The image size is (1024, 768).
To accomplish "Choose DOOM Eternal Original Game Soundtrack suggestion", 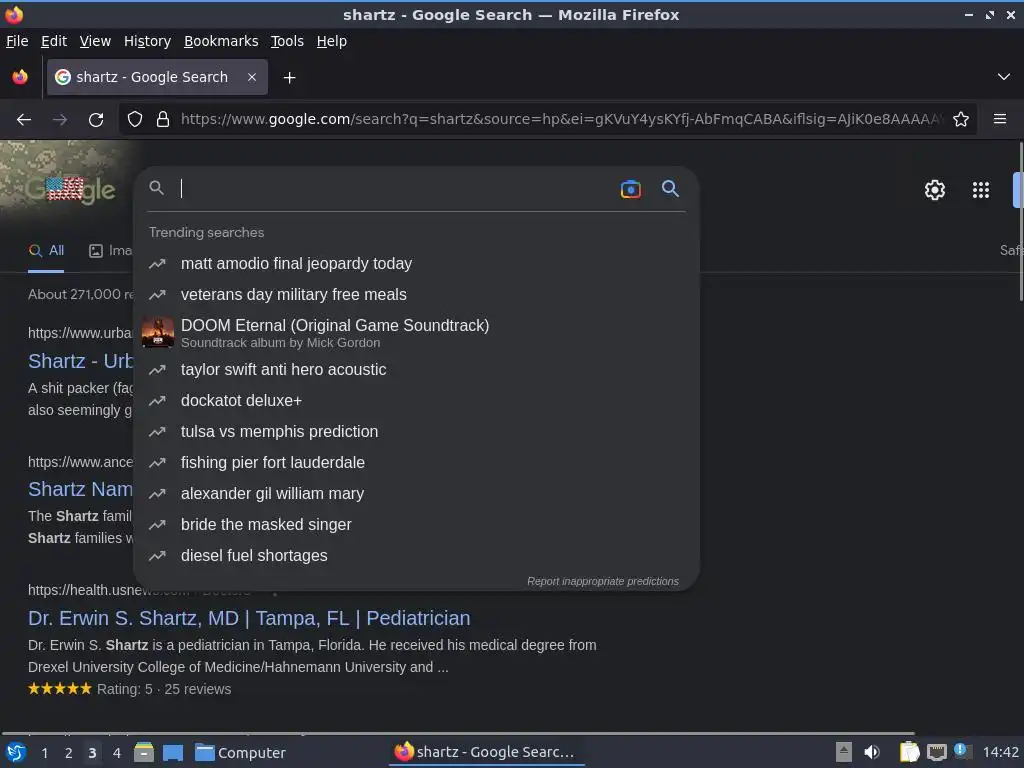I will [416, 332].
